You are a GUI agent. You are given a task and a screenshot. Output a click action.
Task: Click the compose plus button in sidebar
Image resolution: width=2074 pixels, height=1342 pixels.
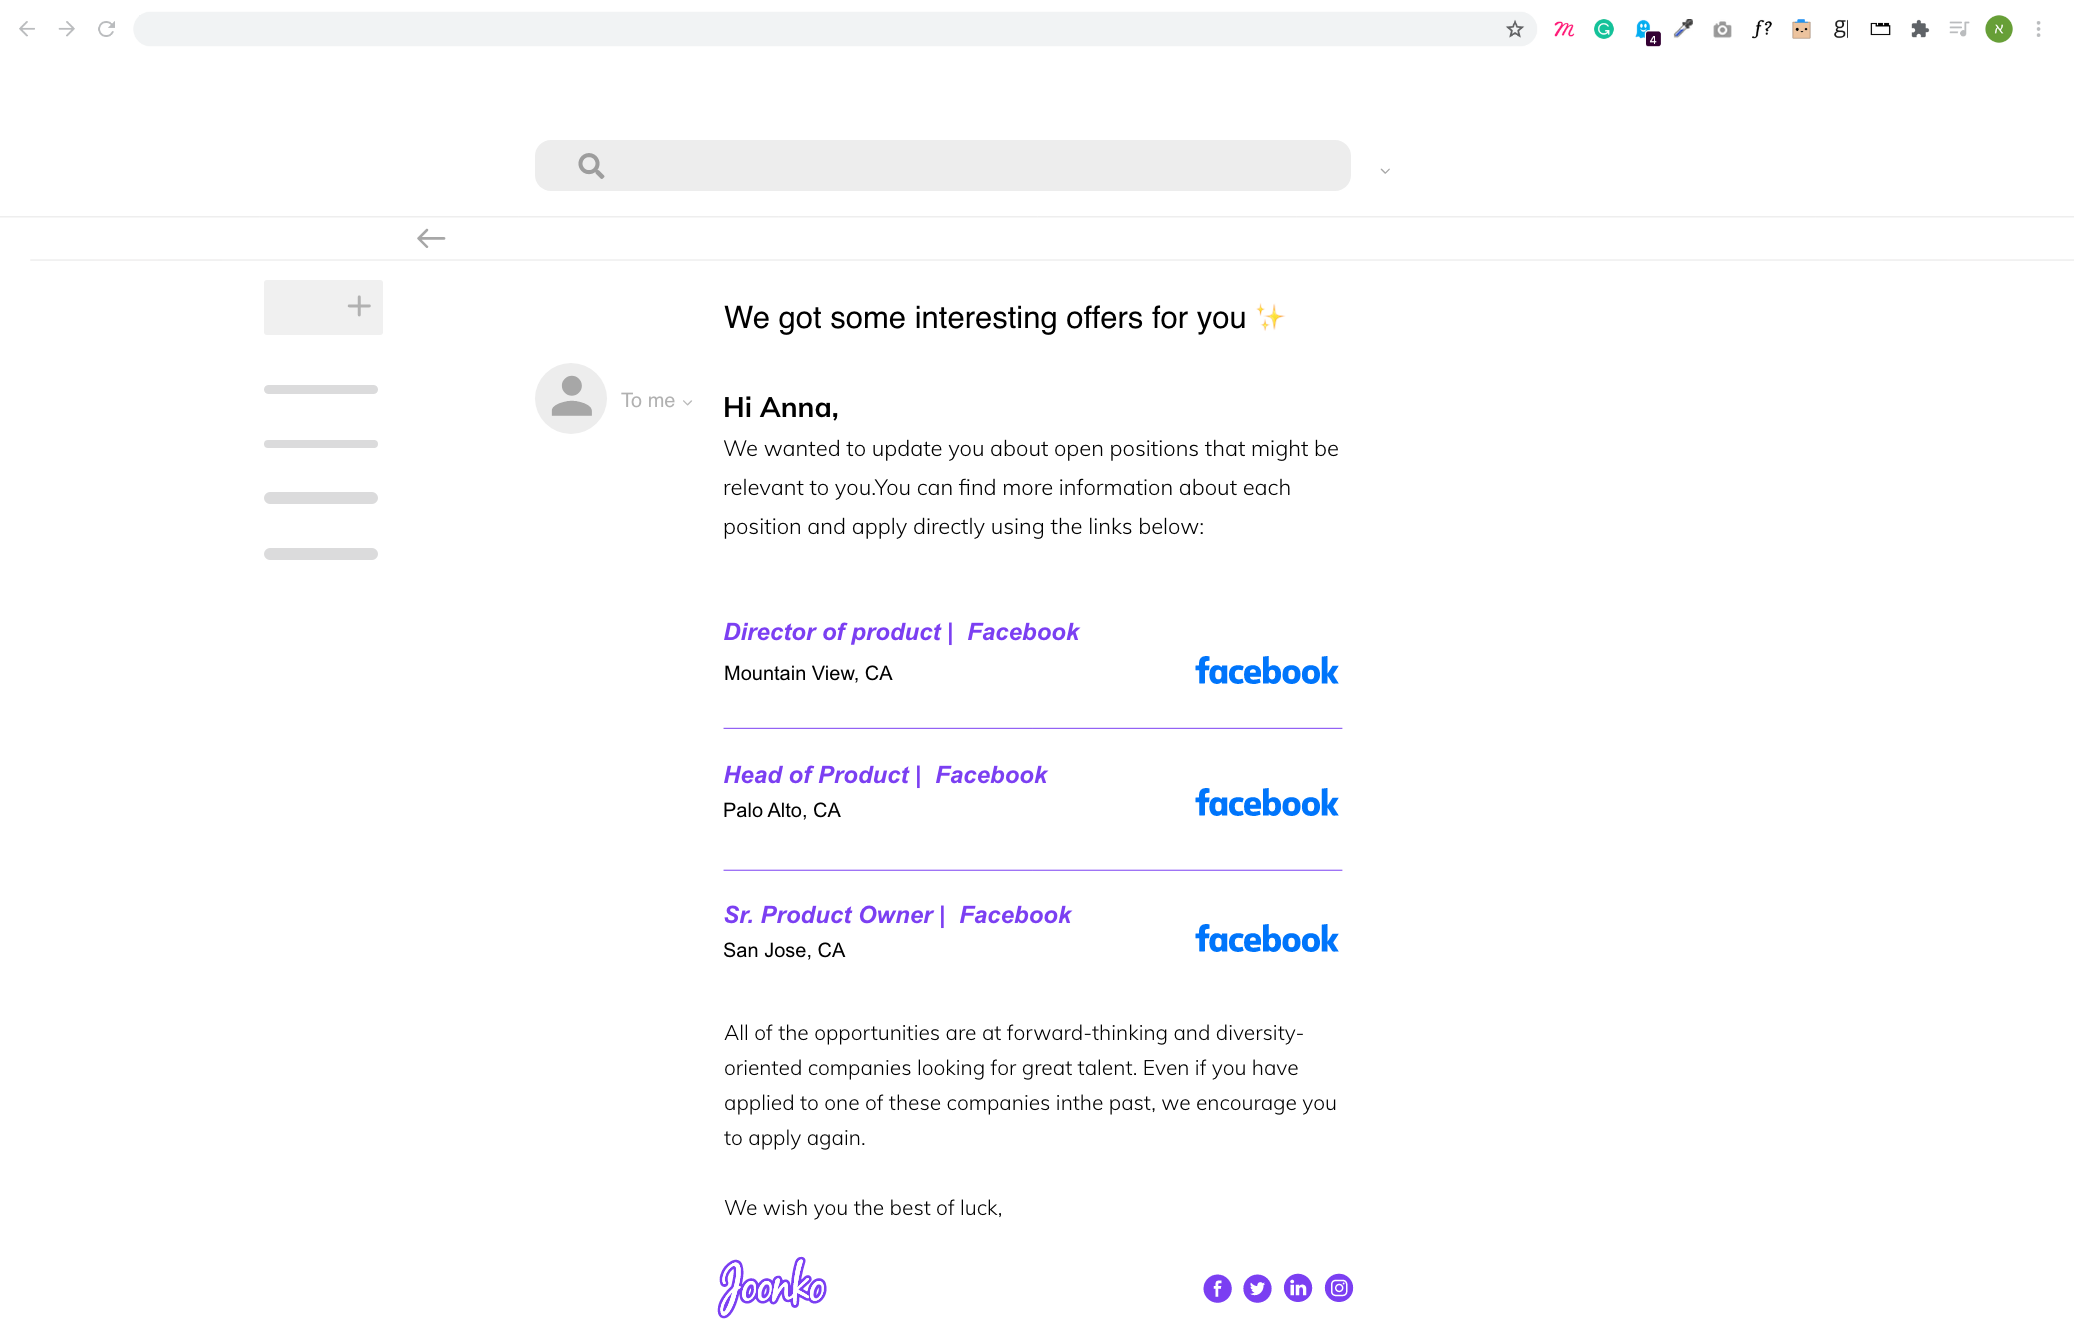click(358, 306)
